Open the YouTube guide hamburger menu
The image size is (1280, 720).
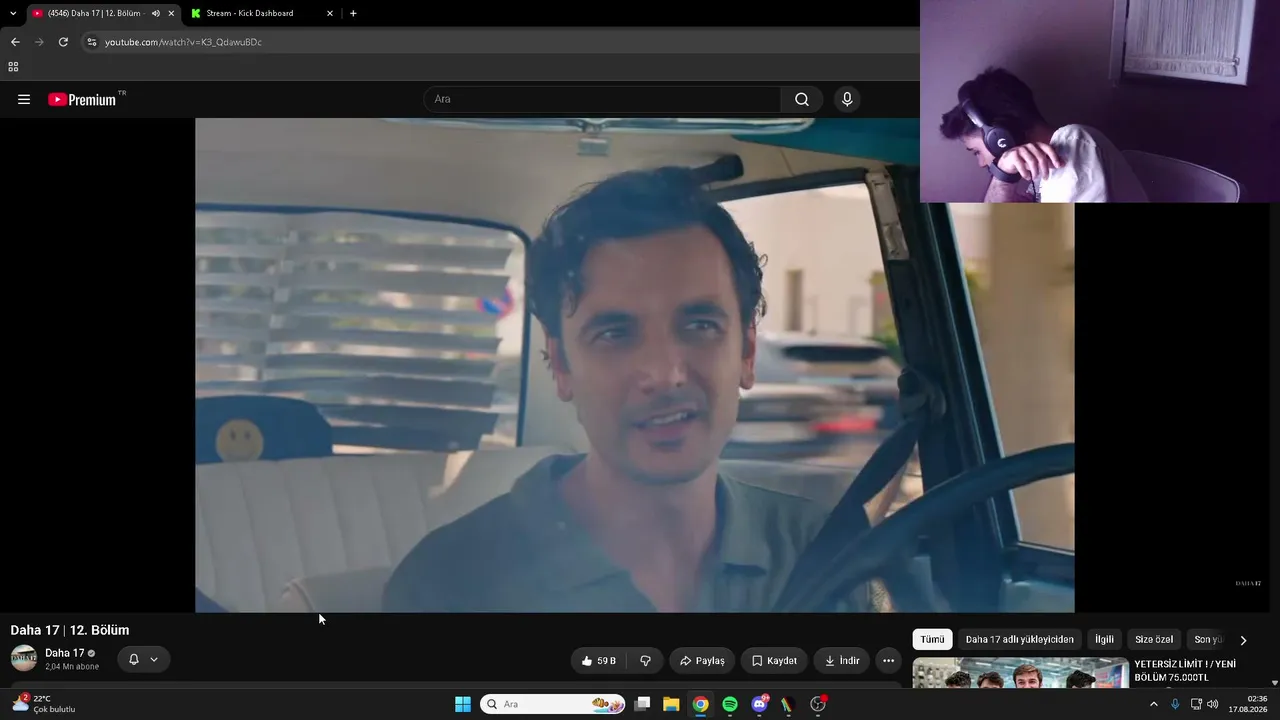click(24, 99)
